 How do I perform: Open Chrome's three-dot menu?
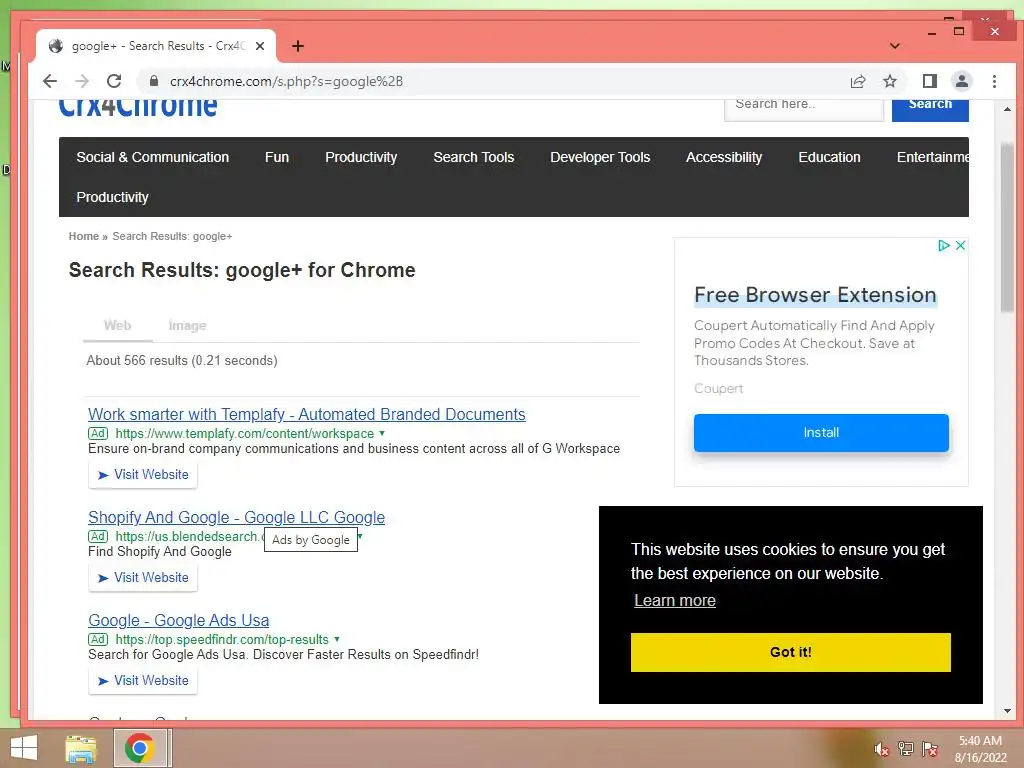pos(994,81)
